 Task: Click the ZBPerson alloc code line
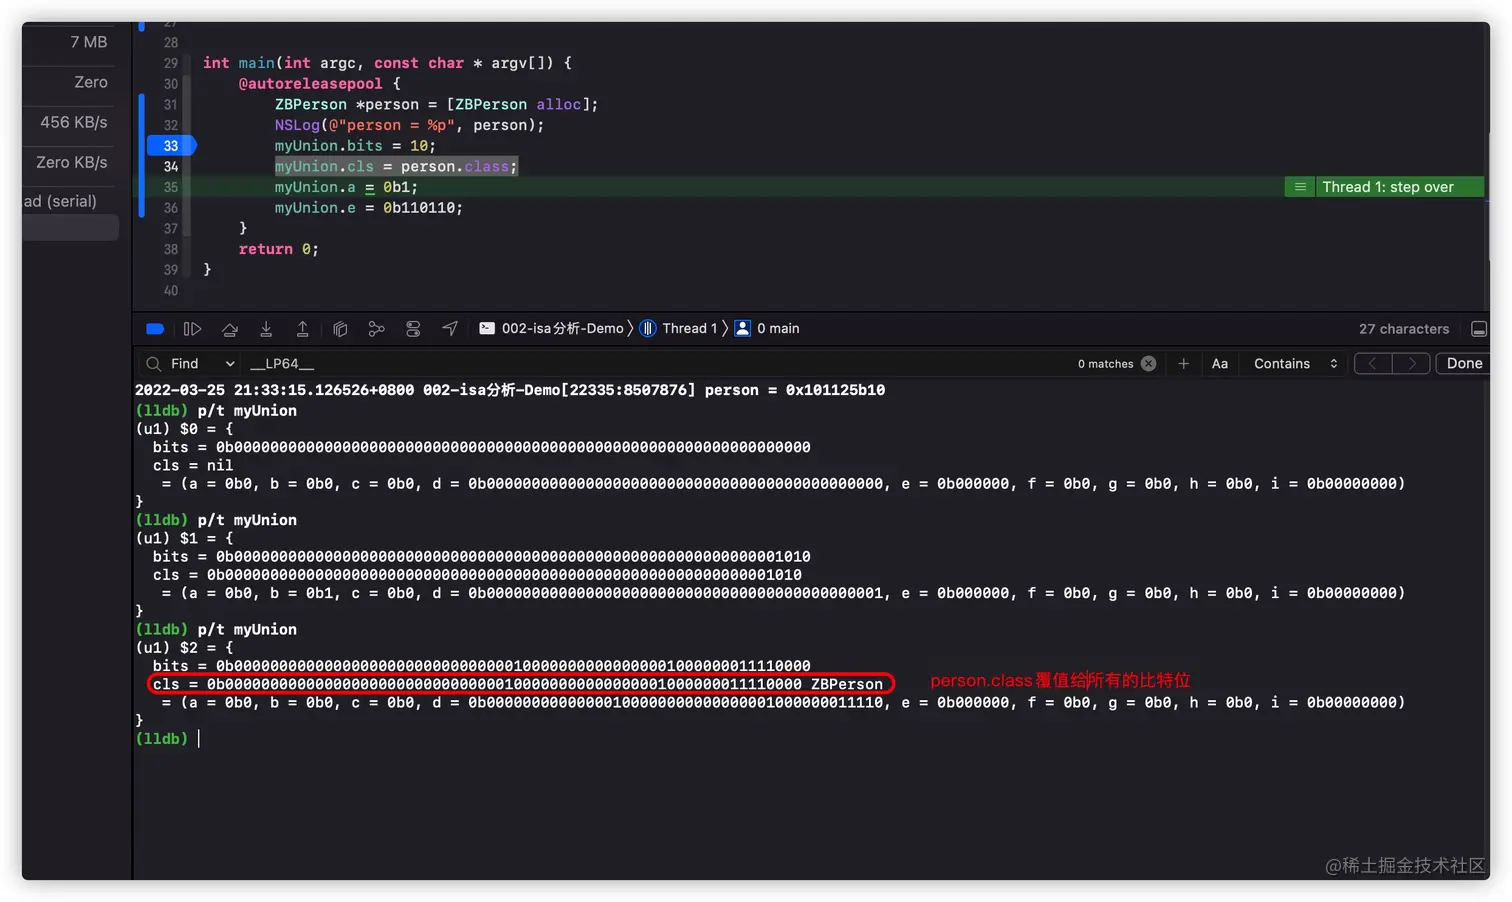click(436, 105)
